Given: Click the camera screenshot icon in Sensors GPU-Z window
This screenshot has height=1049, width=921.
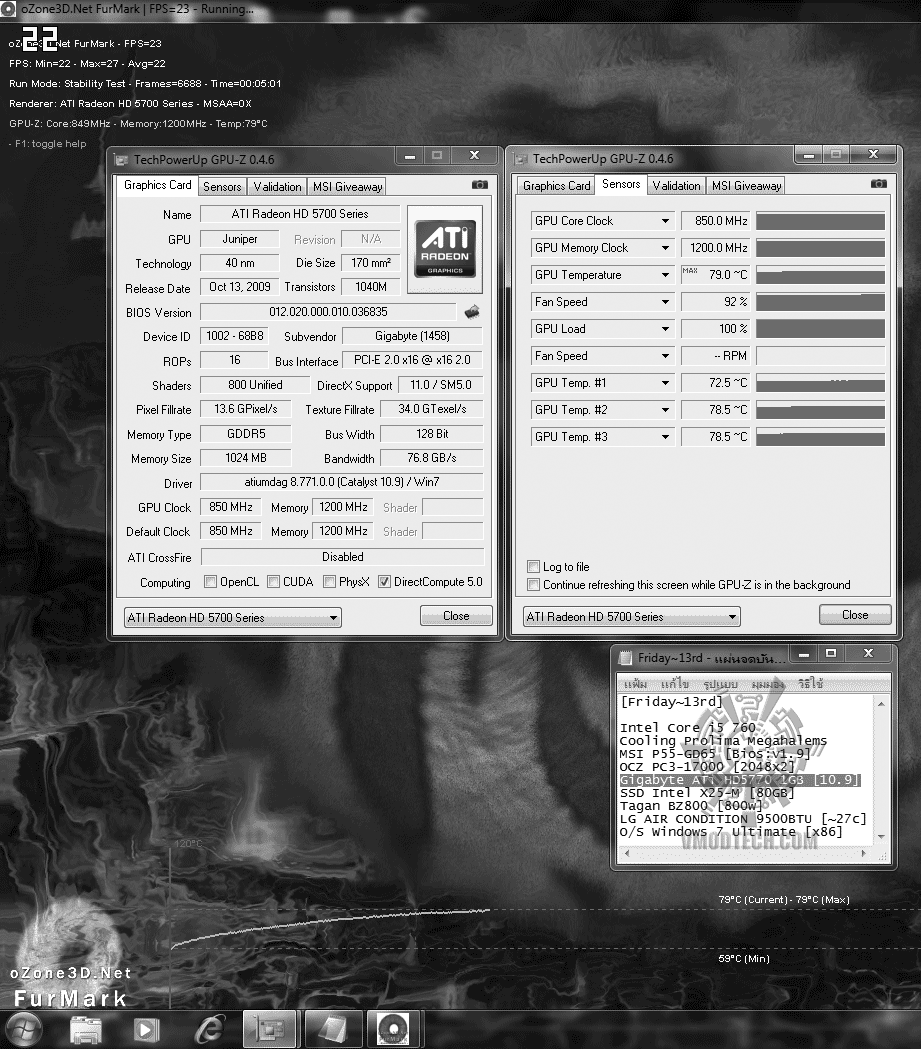Looking at the screenshot, I should coord(879,184).
